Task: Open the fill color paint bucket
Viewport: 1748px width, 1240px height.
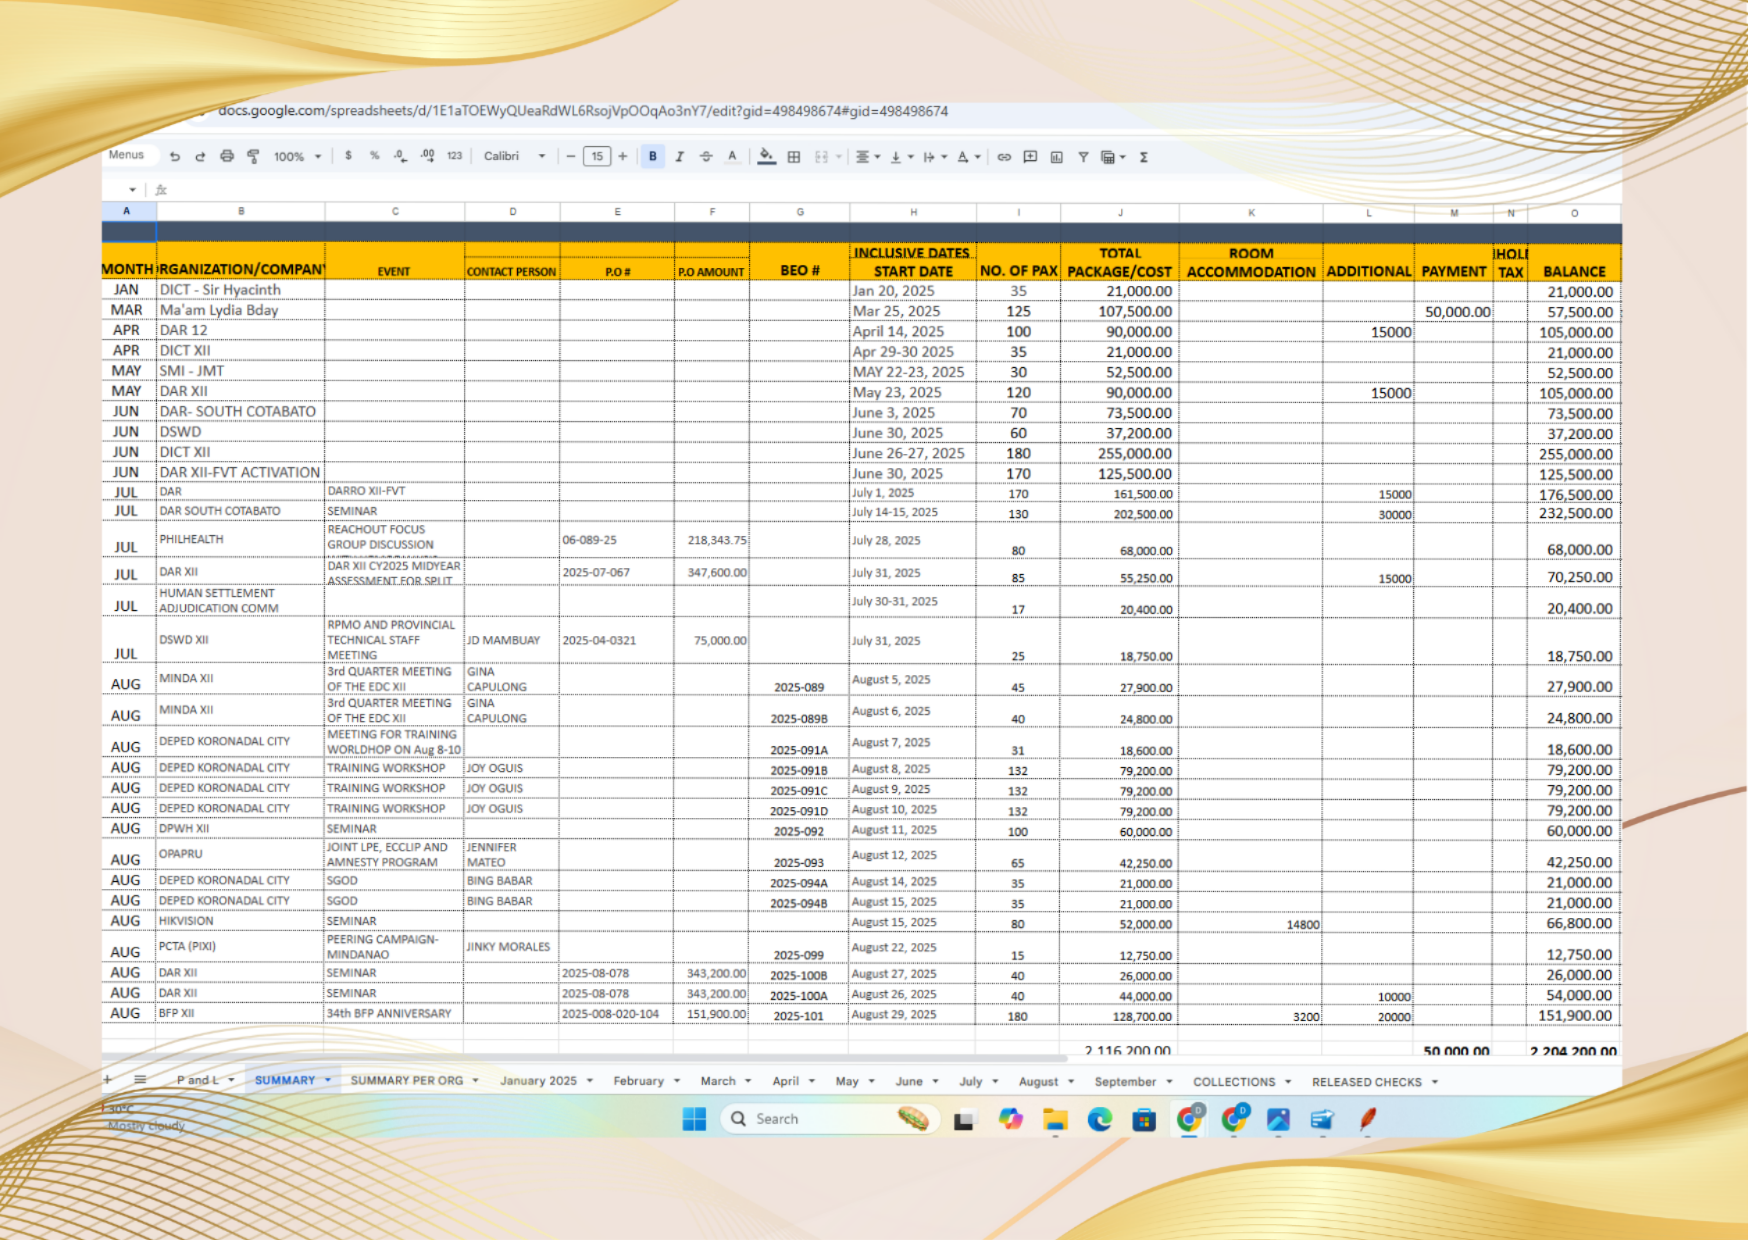Action: (x=766, y=156)
